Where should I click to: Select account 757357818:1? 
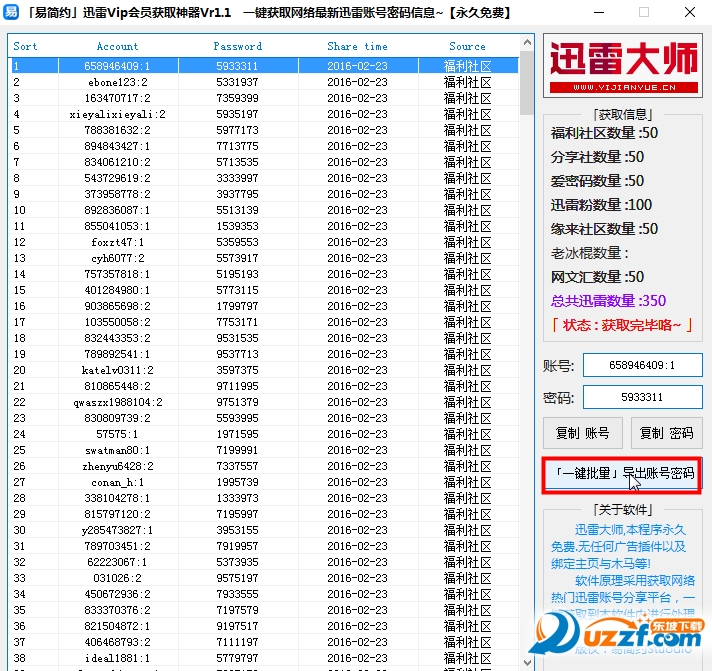click(x=117, y=274)
